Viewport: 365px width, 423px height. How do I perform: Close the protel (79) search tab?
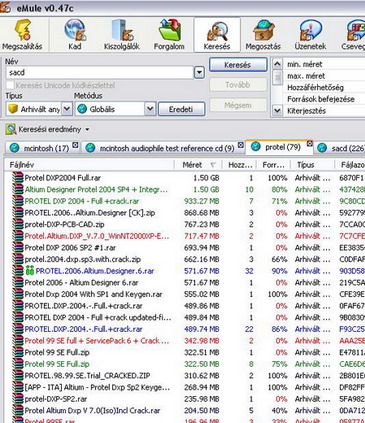pos(309,144)
